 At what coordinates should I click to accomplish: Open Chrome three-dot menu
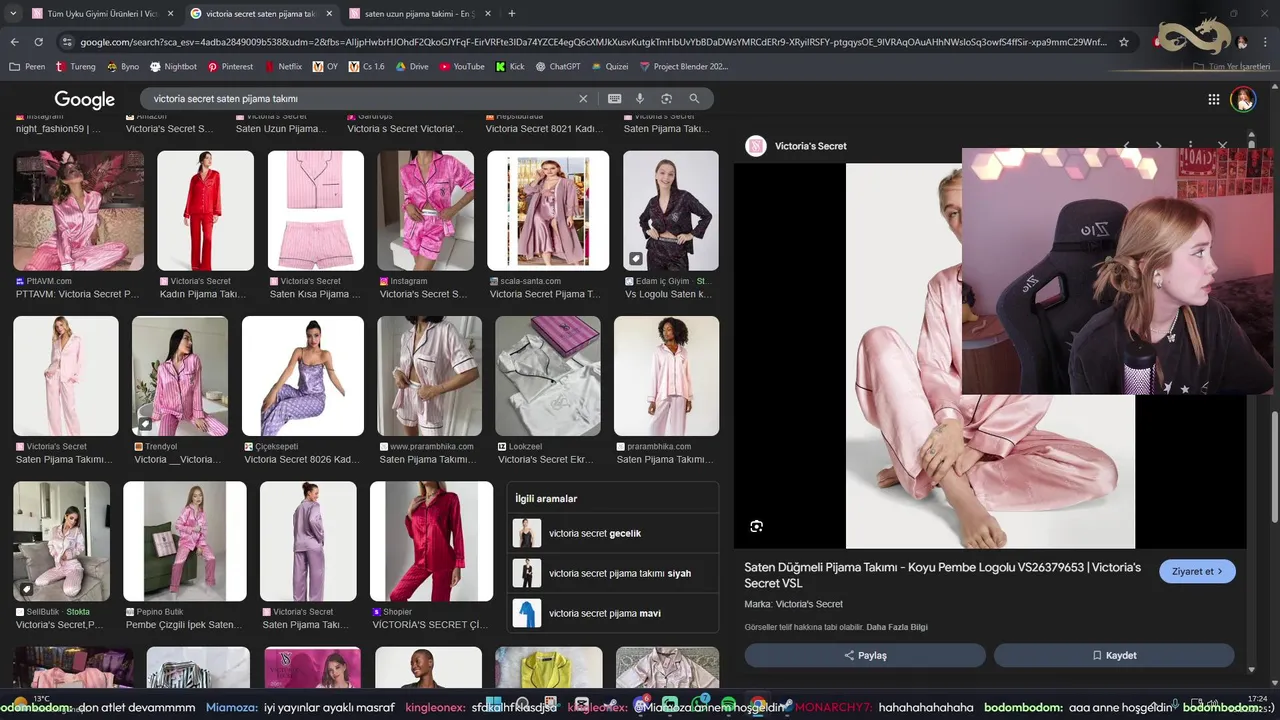coord(1266,42)
